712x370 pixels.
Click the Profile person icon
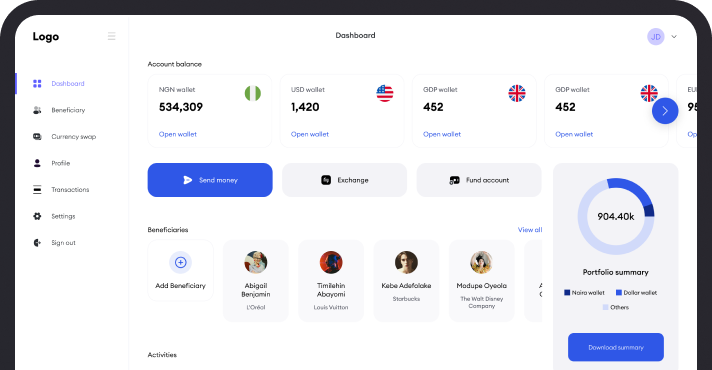(x=37, y=163)
